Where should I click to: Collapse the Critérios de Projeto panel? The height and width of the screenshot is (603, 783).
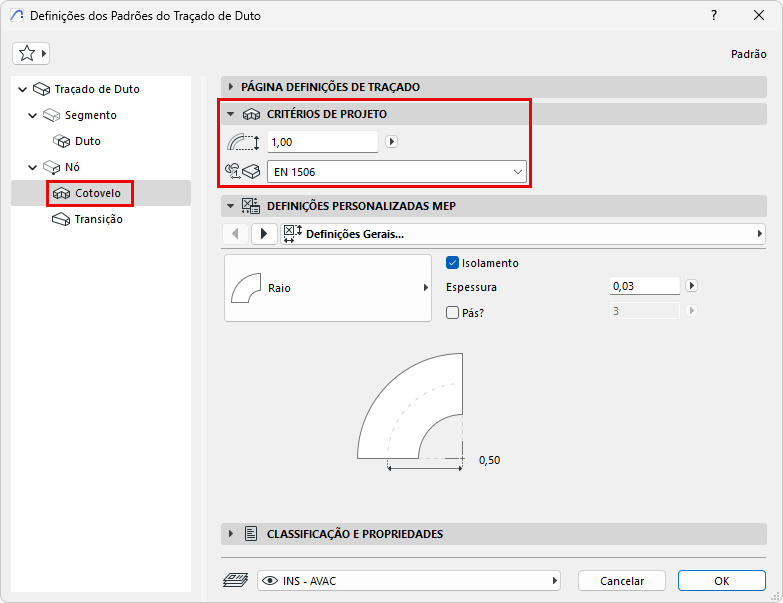231,114
